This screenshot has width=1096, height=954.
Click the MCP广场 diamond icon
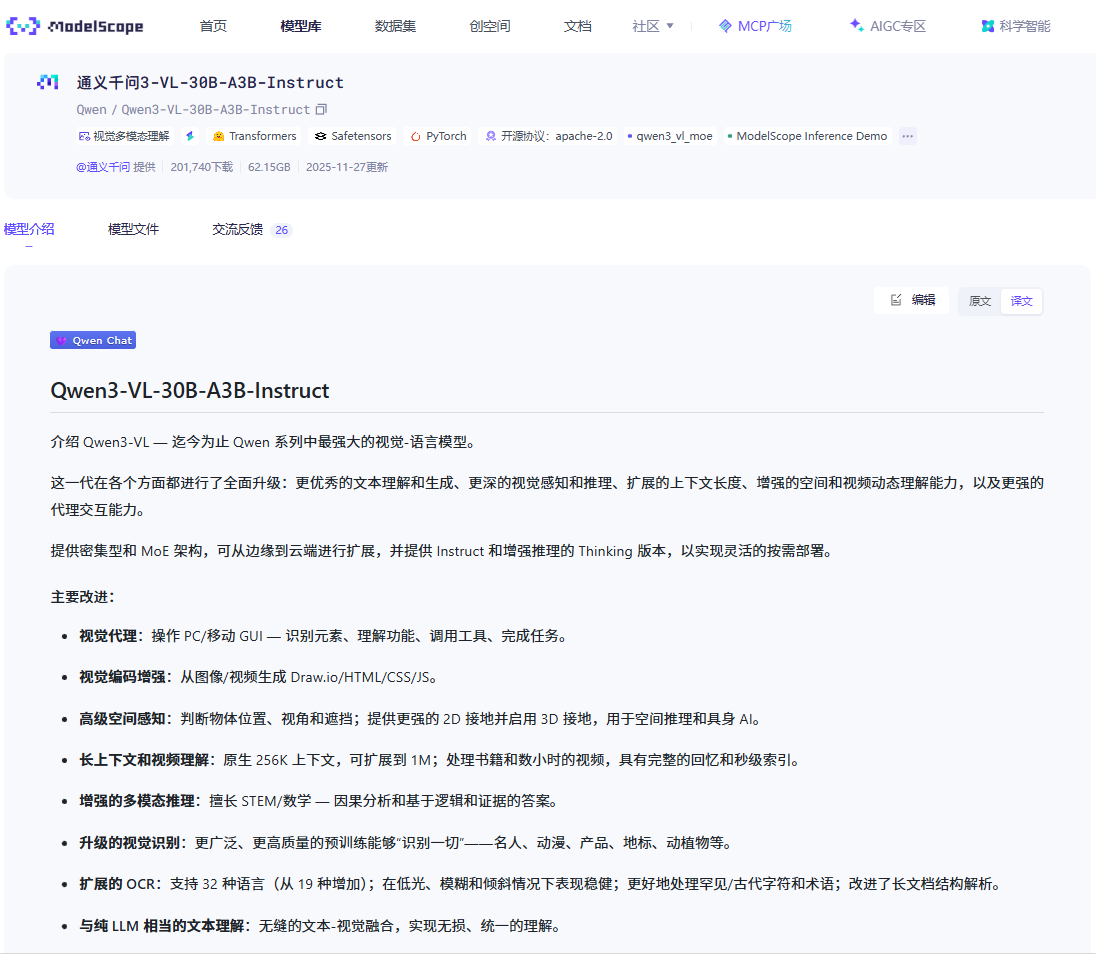[x=725, y=27]
